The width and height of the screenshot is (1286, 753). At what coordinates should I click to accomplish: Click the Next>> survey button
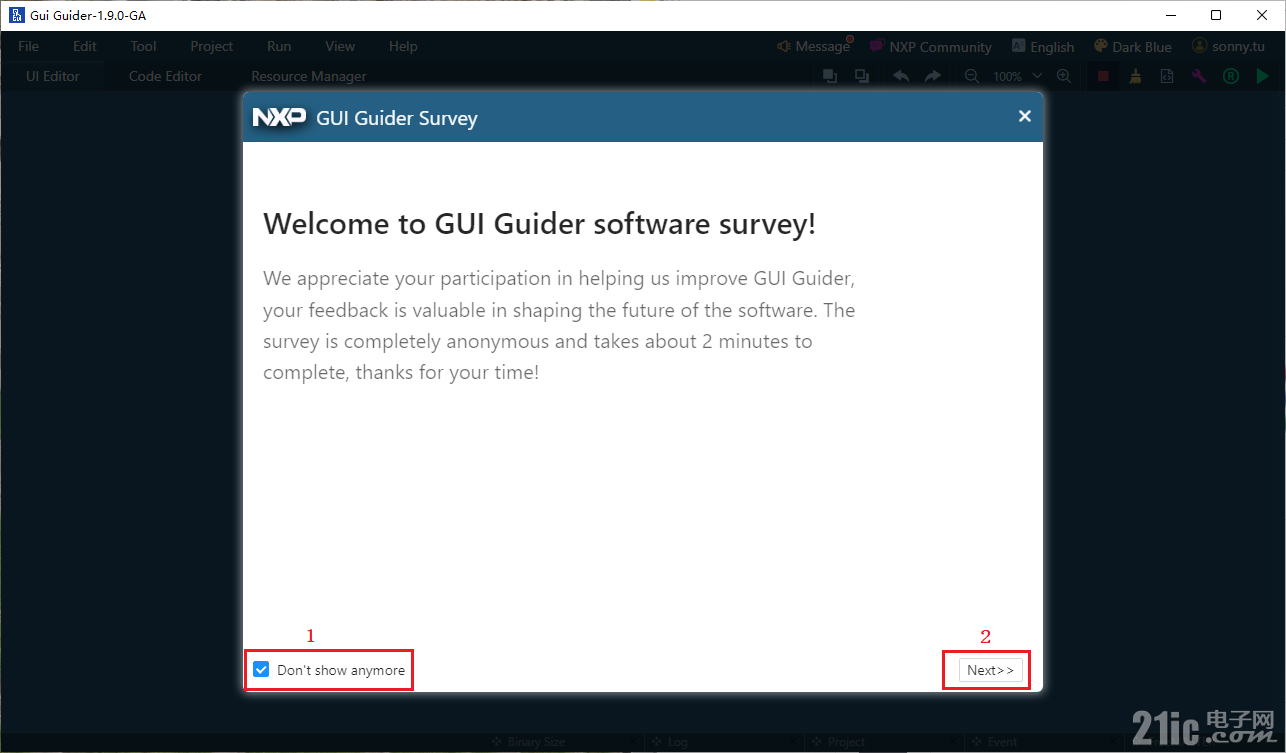pos(990,670)
